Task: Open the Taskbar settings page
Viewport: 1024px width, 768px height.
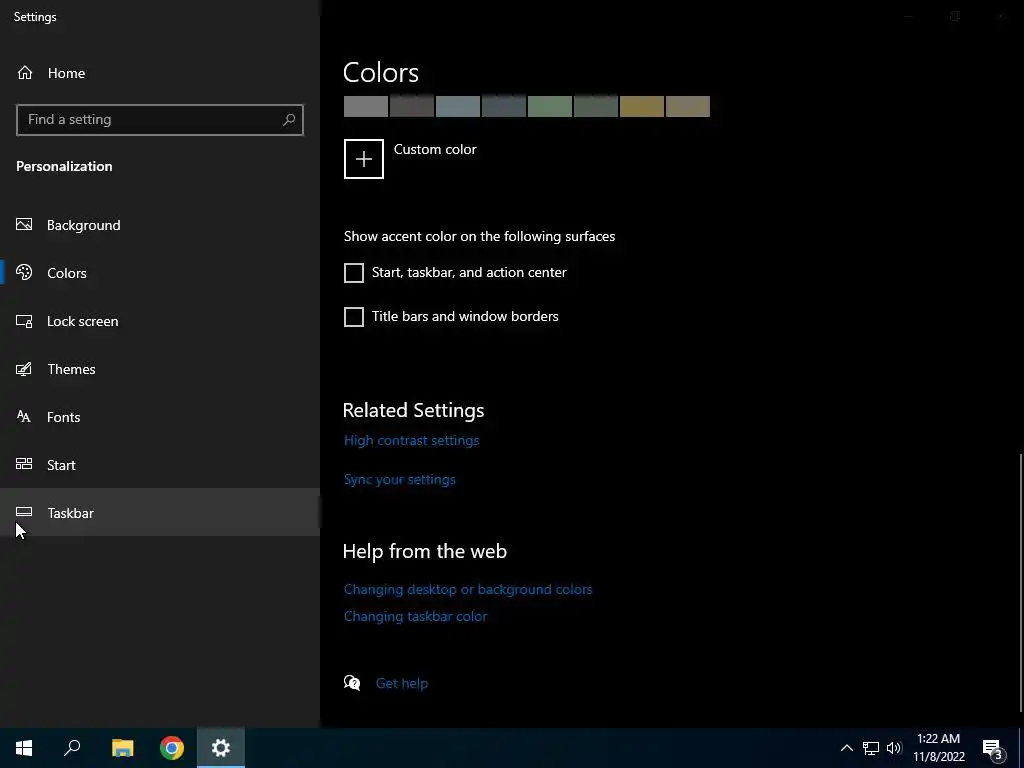Action: tap(160, 513)
